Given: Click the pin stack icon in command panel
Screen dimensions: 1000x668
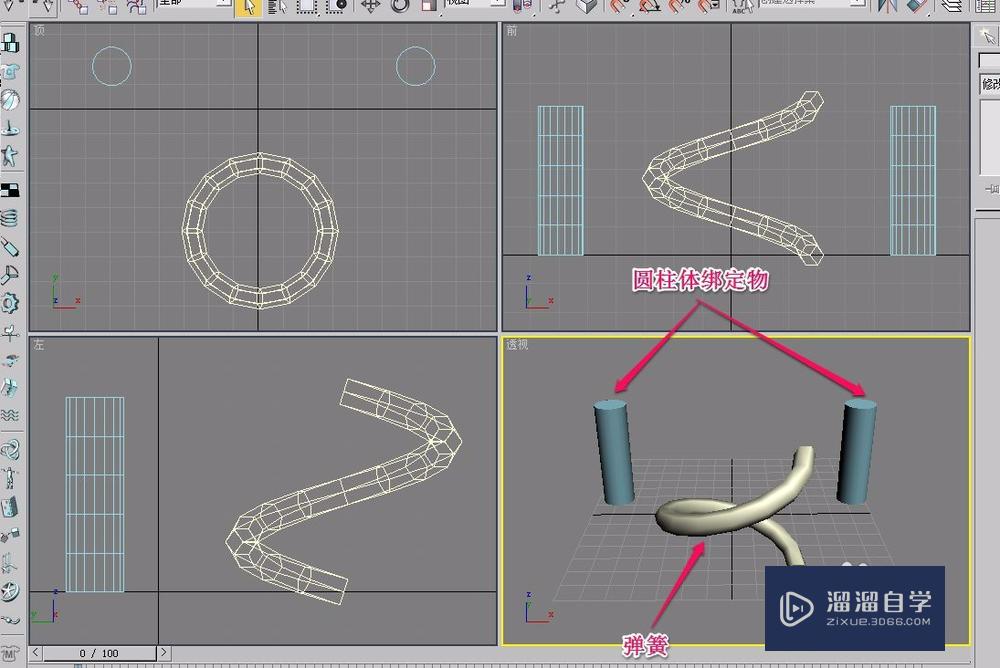Looking at the screenshot, I should [x=992, y=189].
